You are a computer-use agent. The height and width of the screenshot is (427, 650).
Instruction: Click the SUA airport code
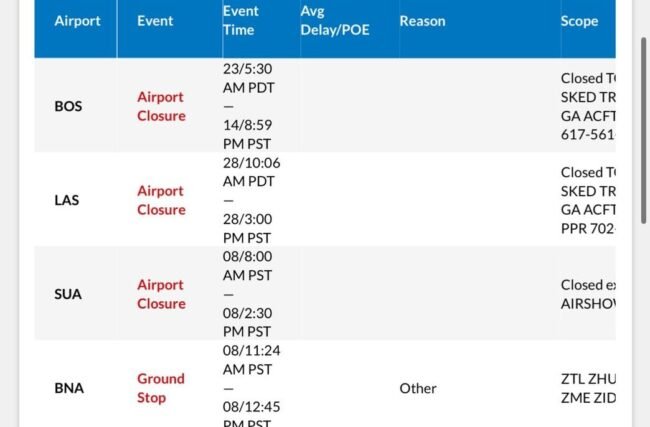[67, 294]
